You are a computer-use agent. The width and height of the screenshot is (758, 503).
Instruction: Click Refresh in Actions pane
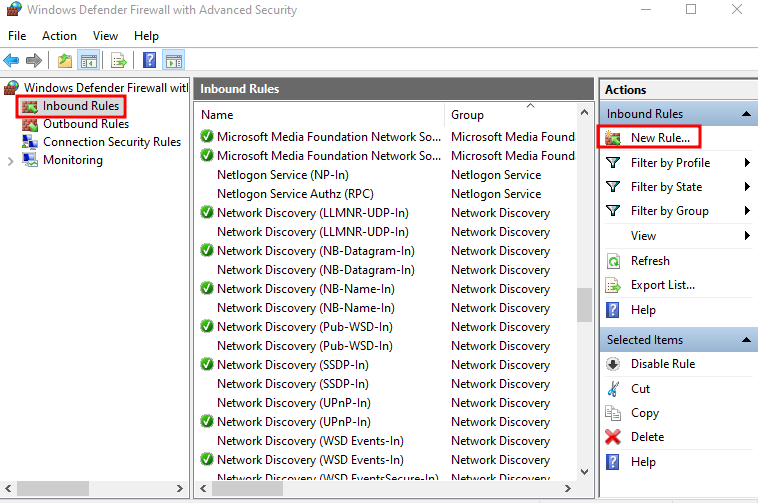pos(650,261)
